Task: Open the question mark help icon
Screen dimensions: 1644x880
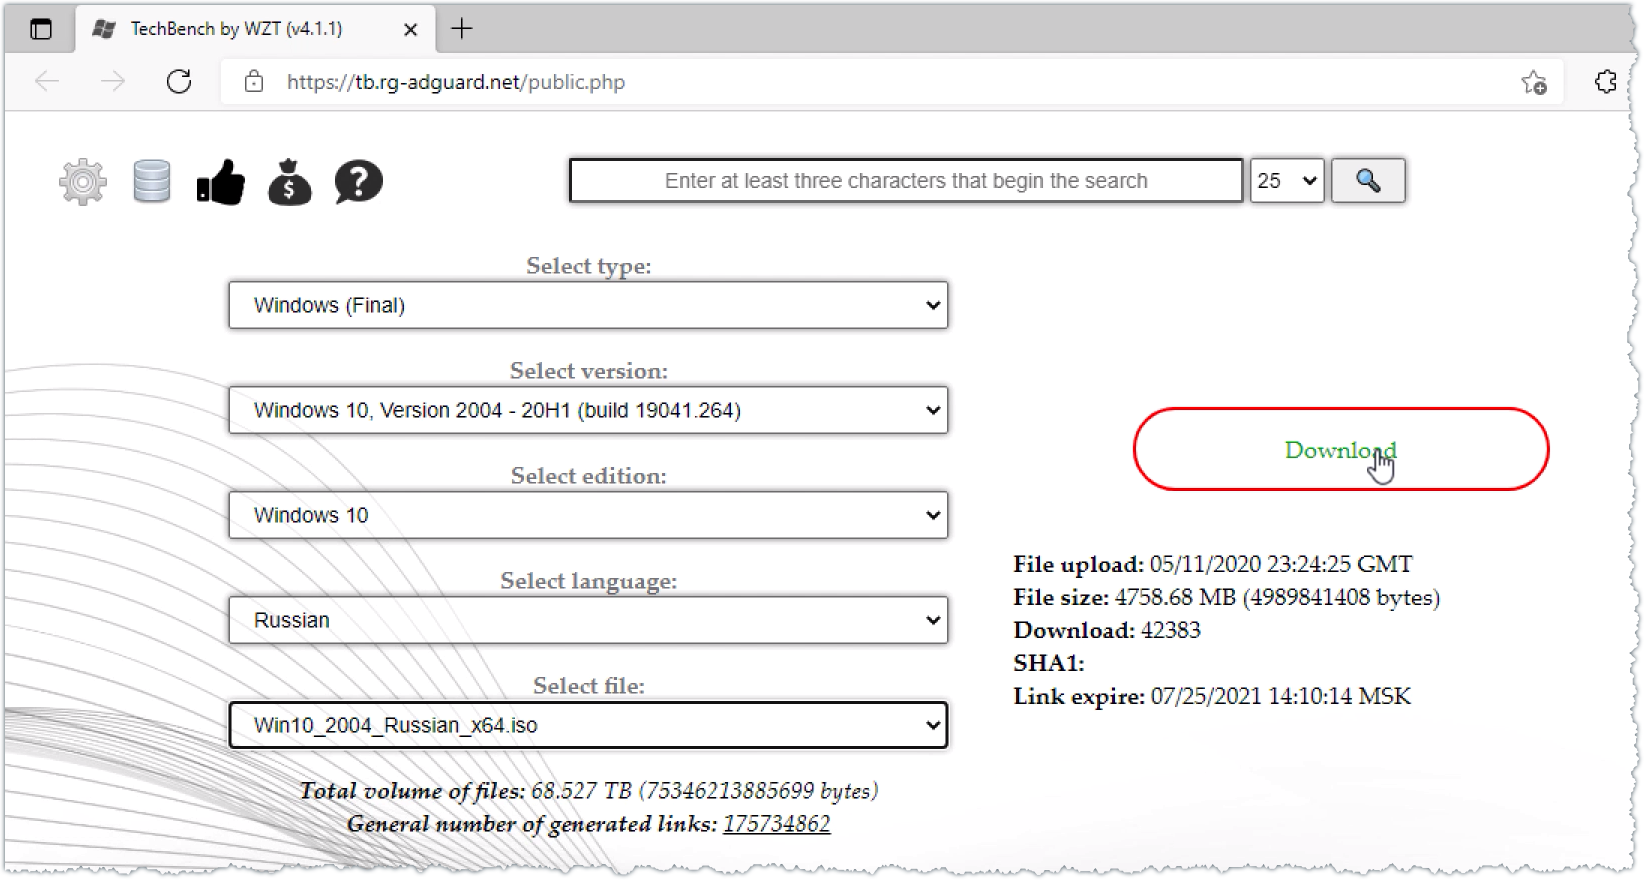Action: (358, 182)
